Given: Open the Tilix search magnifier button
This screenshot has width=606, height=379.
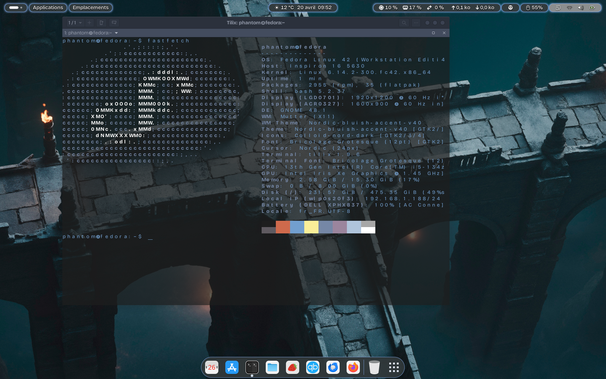Looking at the screenshot, I should [404, 23].
